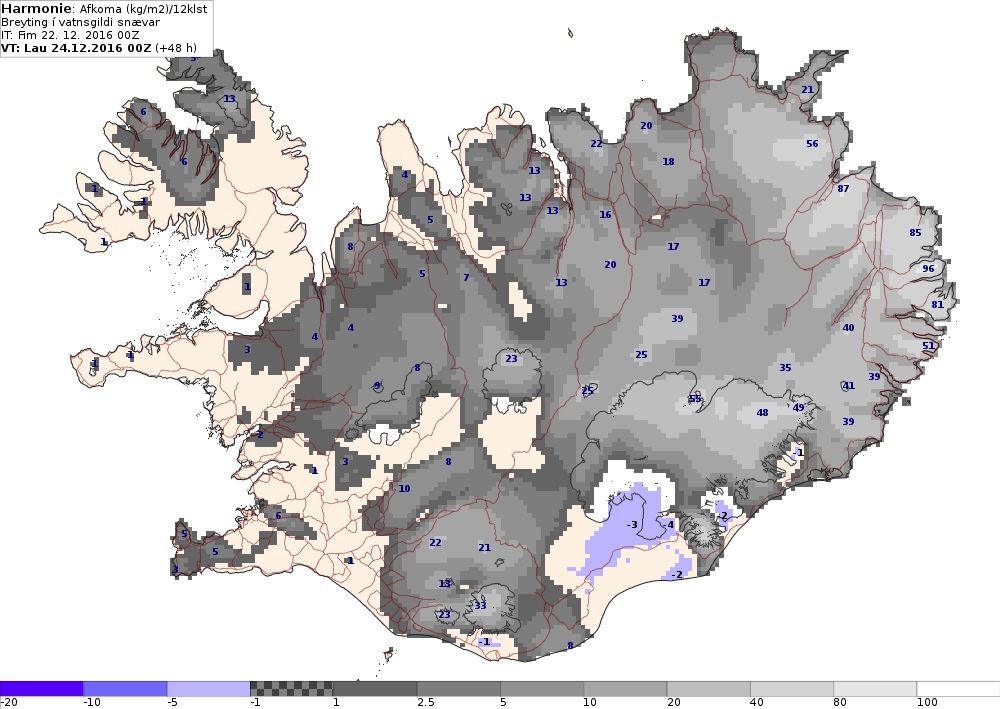This screenshot has height=709, width=1000.
Task: Click the light lavender -5 to -1 legend swatch
Action: point(209,689)
